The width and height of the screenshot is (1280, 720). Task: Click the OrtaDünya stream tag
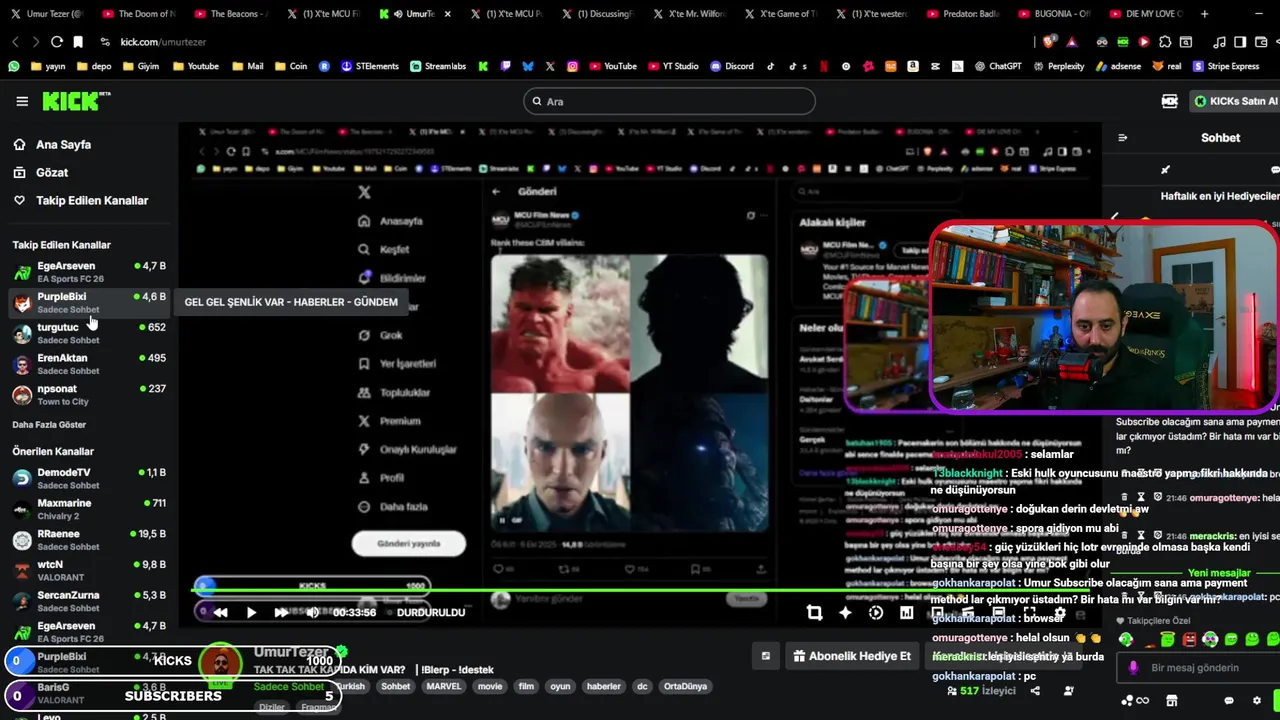[x=686, y=687]
